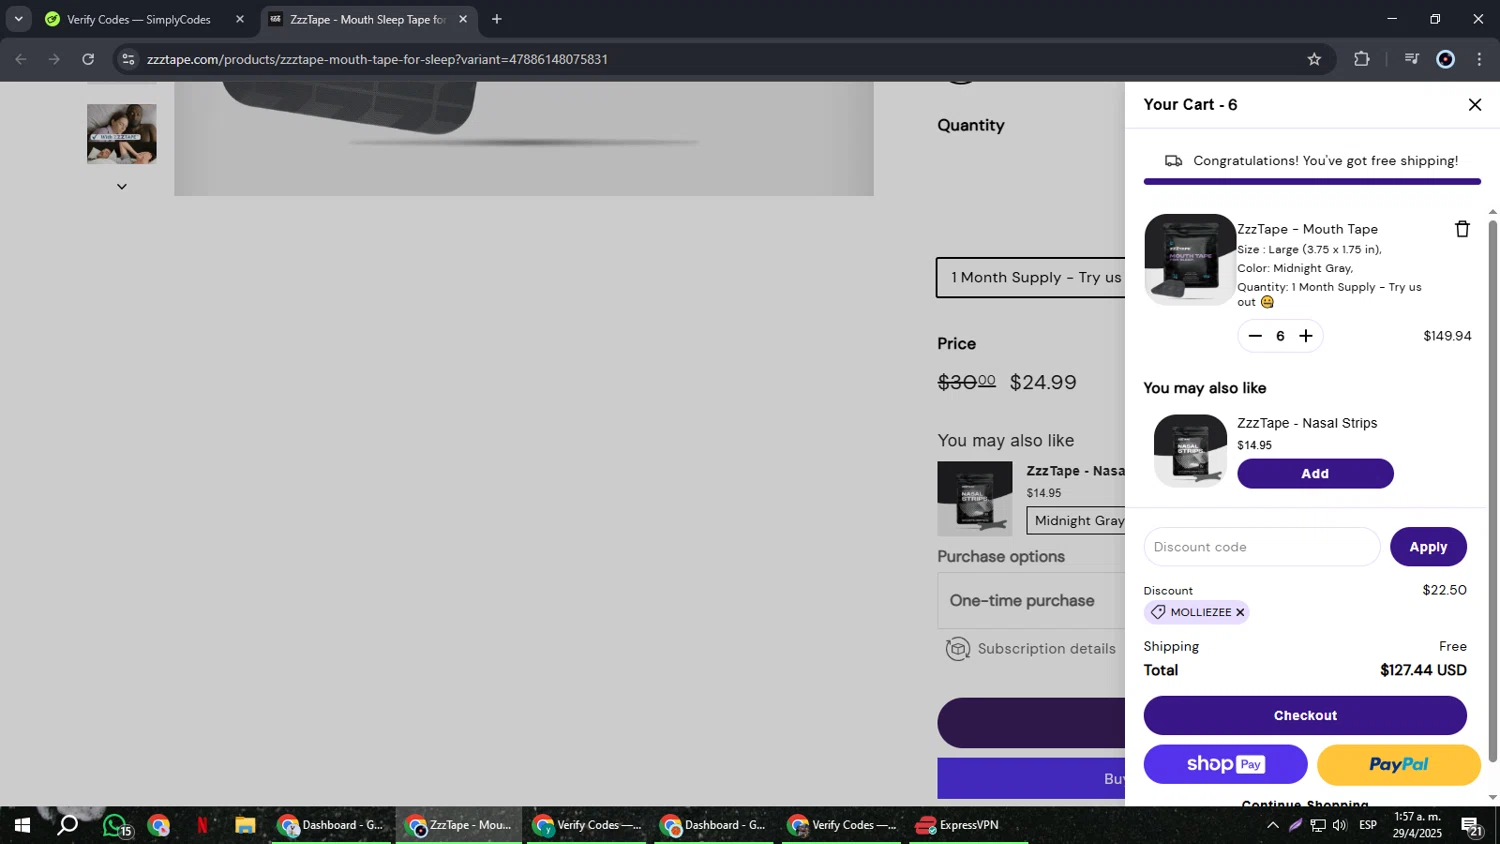View site information icon in address bar
Viewport: 1500px width, 844px height.
(128, 59)
